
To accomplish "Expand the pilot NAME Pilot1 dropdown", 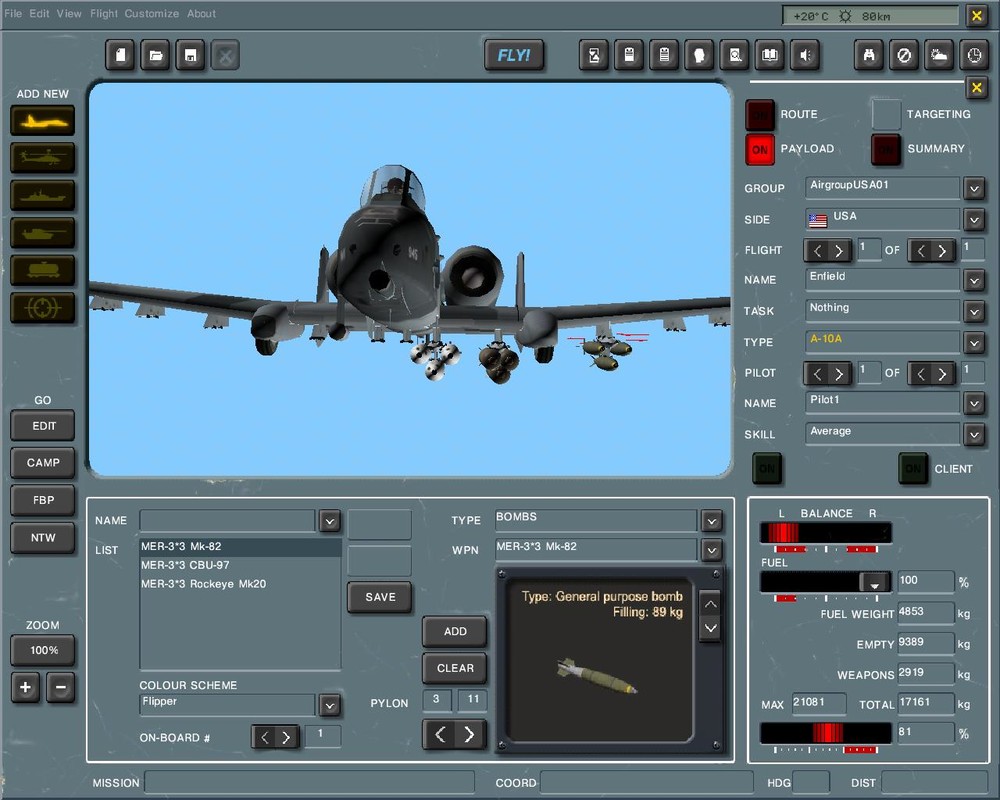I will point(974,403).
